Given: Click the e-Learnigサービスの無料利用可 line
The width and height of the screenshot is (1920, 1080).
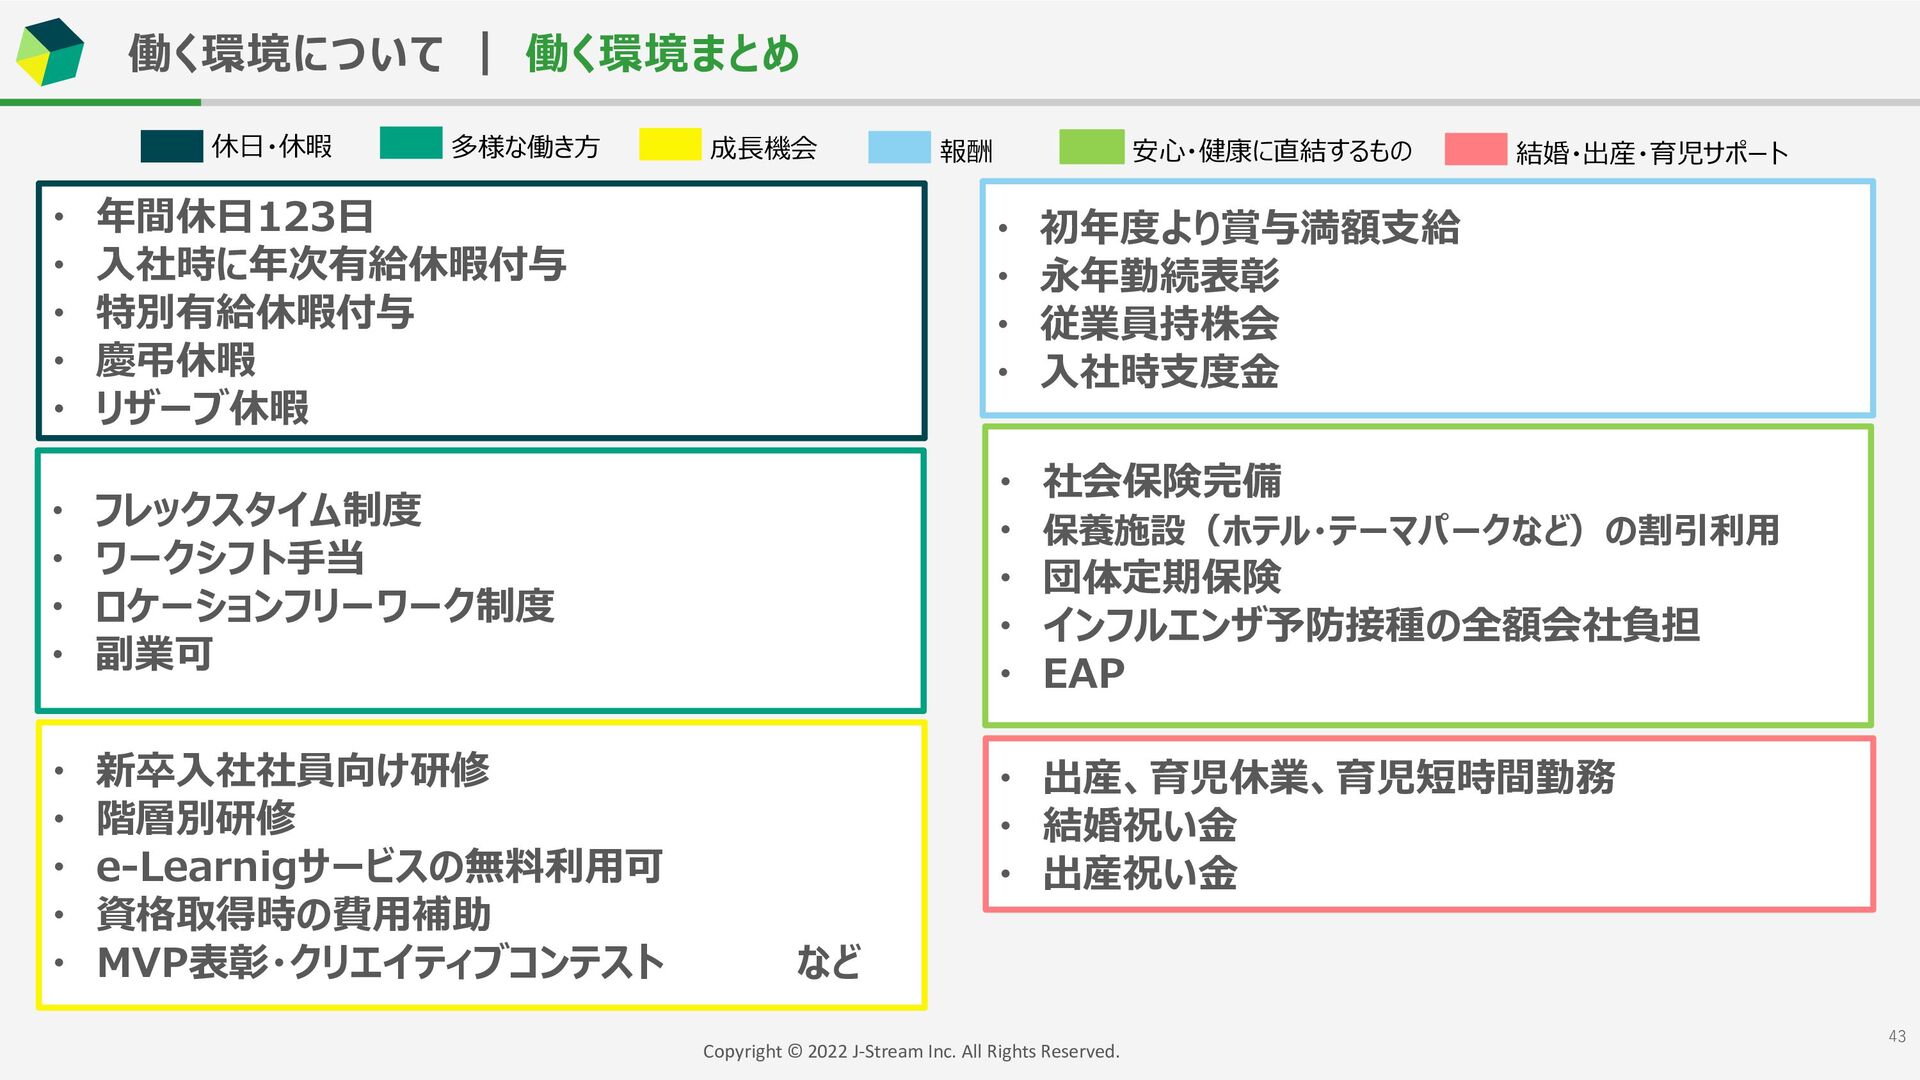Looking at the screenshot, I should click(379, 866).
